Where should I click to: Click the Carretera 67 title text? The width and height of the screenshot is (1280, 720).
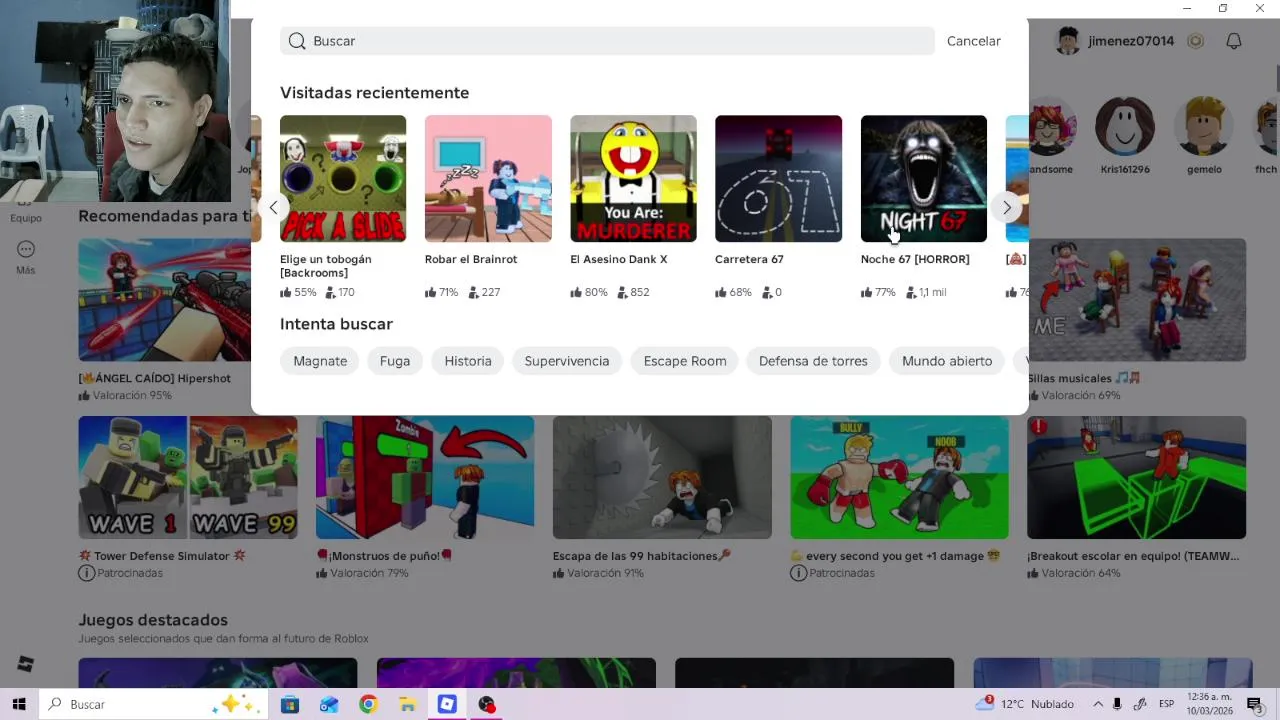(x=749, y=259)
